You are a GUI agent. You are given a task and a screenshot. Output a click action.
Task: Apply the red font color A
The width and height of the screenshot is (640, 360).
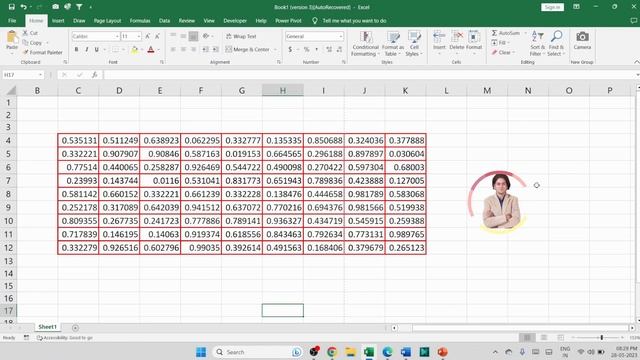tap(151, 50)
